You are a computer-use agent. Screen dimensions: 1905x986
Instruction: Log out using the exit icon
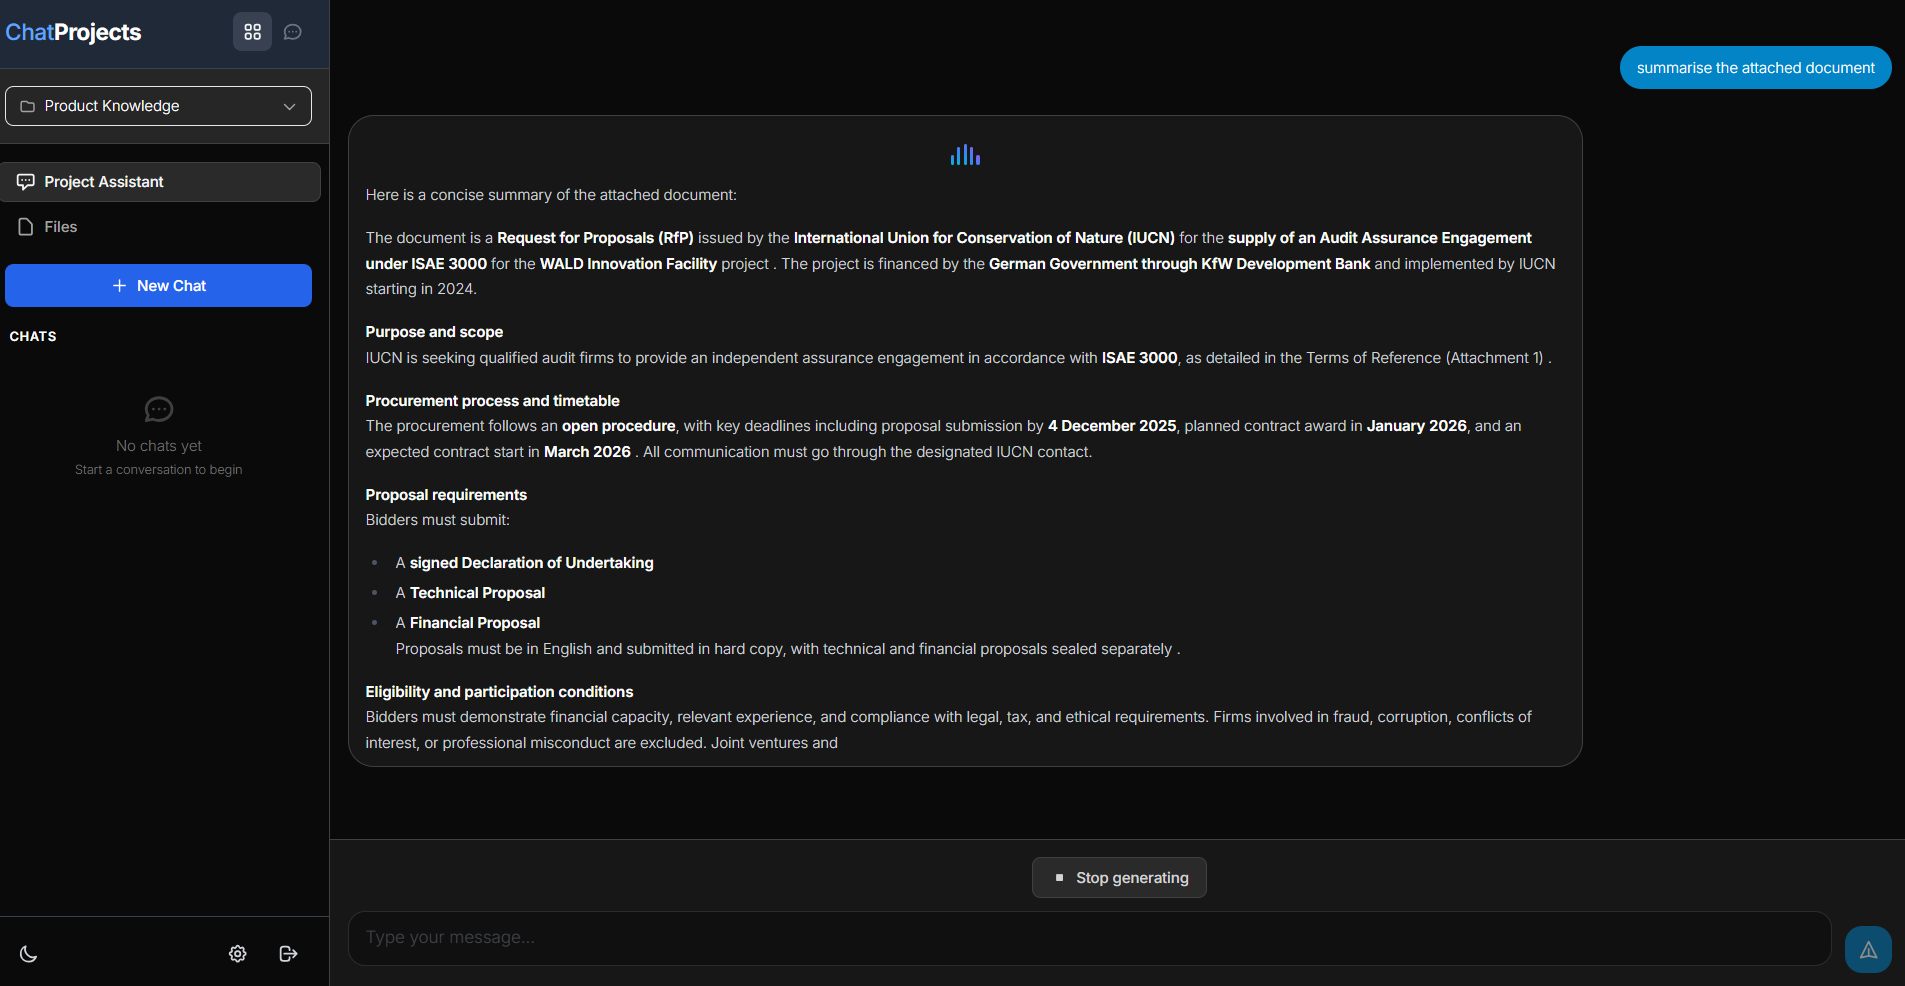(x=288, y=954)
